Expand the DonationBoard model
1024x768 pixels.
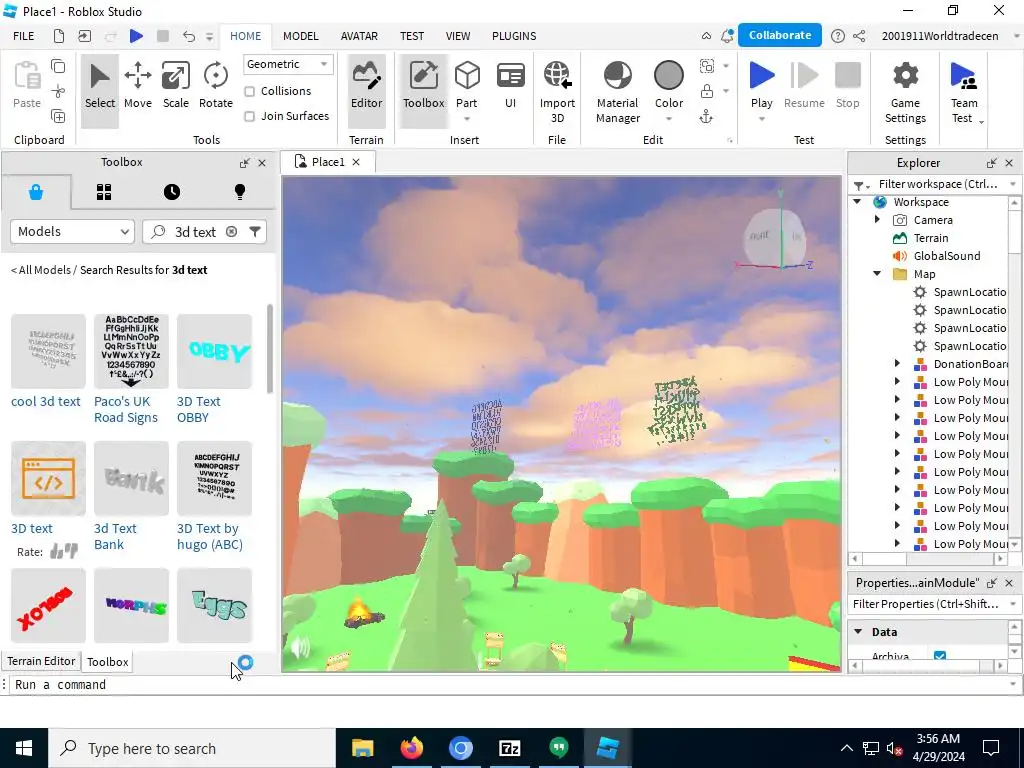tap(897, 364)
